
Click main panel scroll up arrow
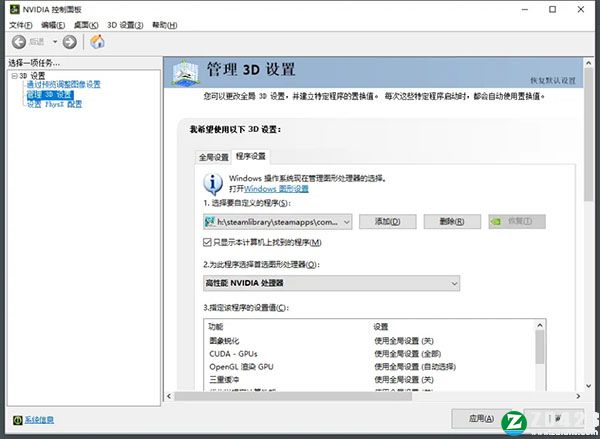589,63
